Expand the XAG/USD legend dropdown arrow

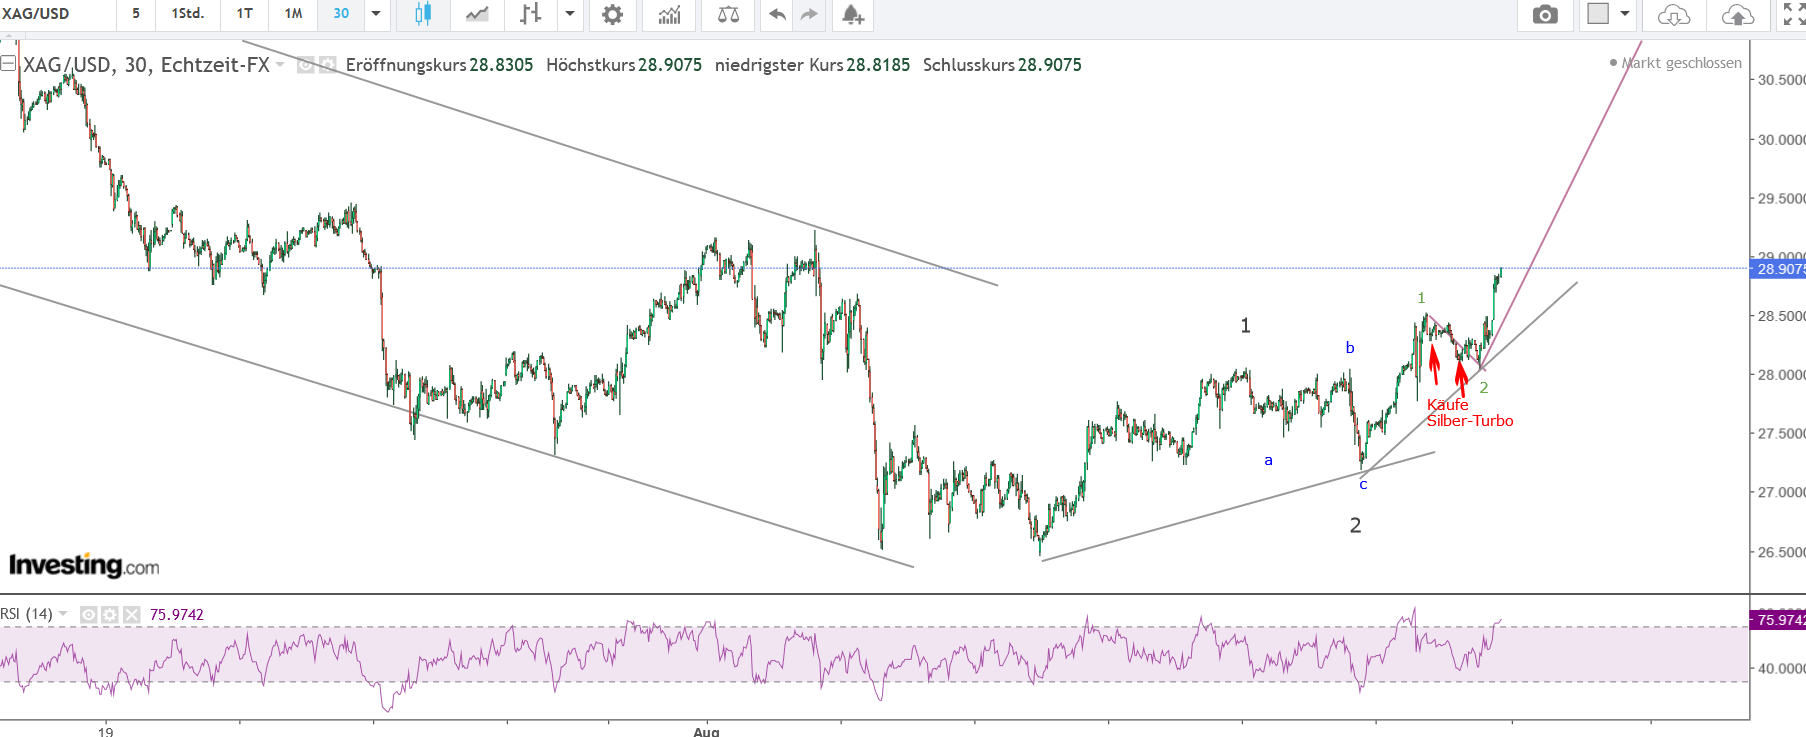coord(280,65)
